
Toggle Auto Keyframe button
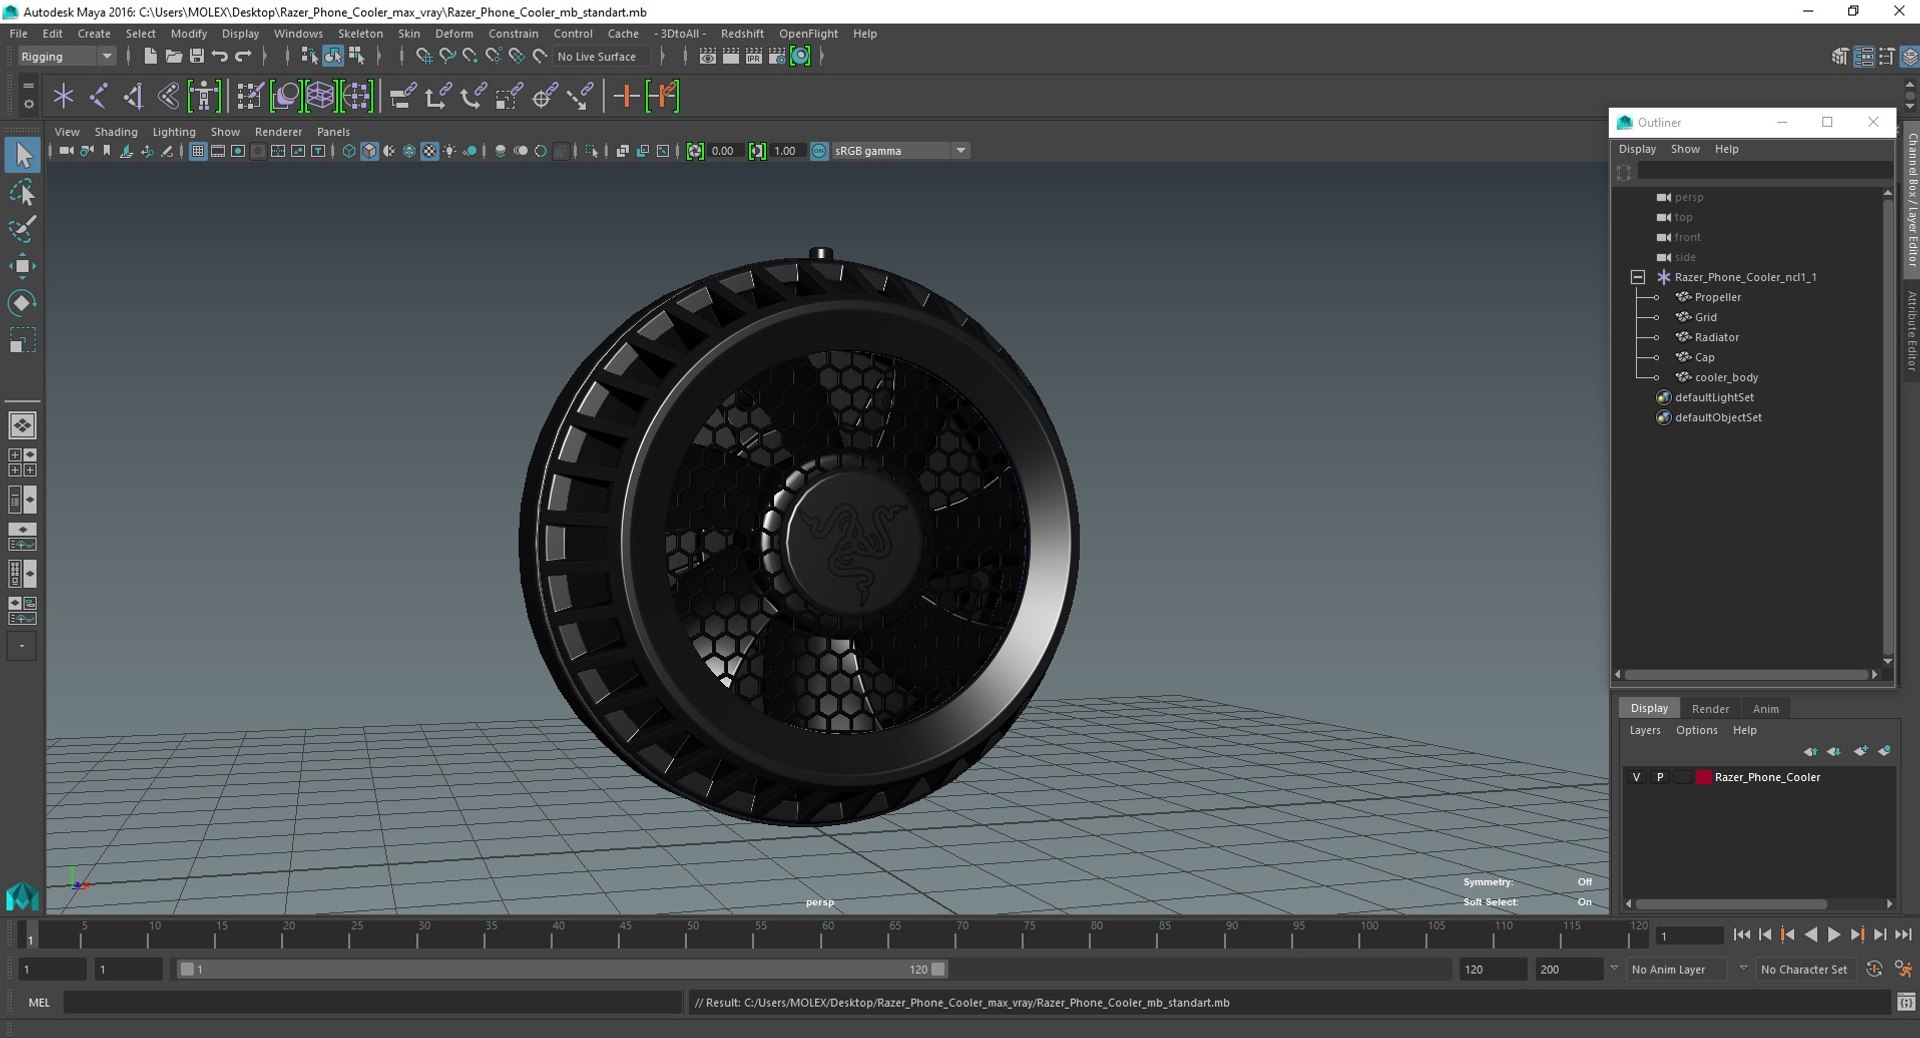(x=1874, y=969)
